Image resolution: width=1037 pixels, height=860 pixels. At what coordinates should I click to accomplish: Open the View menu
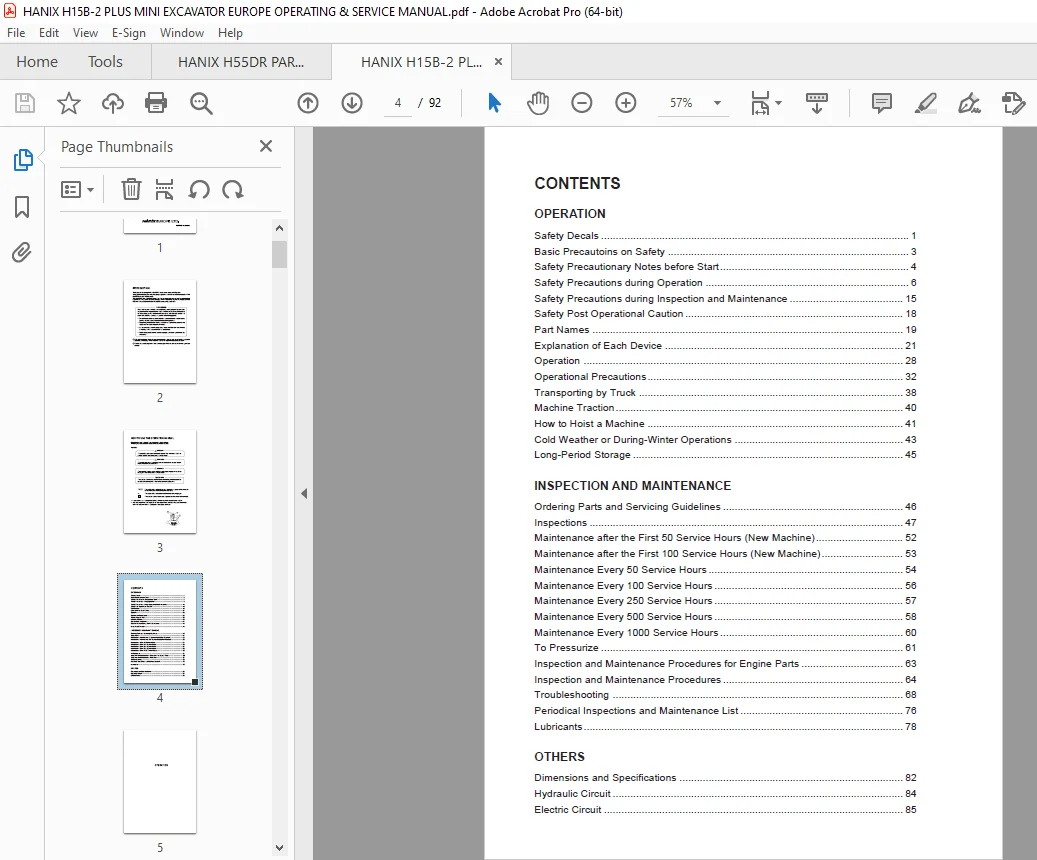85,32
